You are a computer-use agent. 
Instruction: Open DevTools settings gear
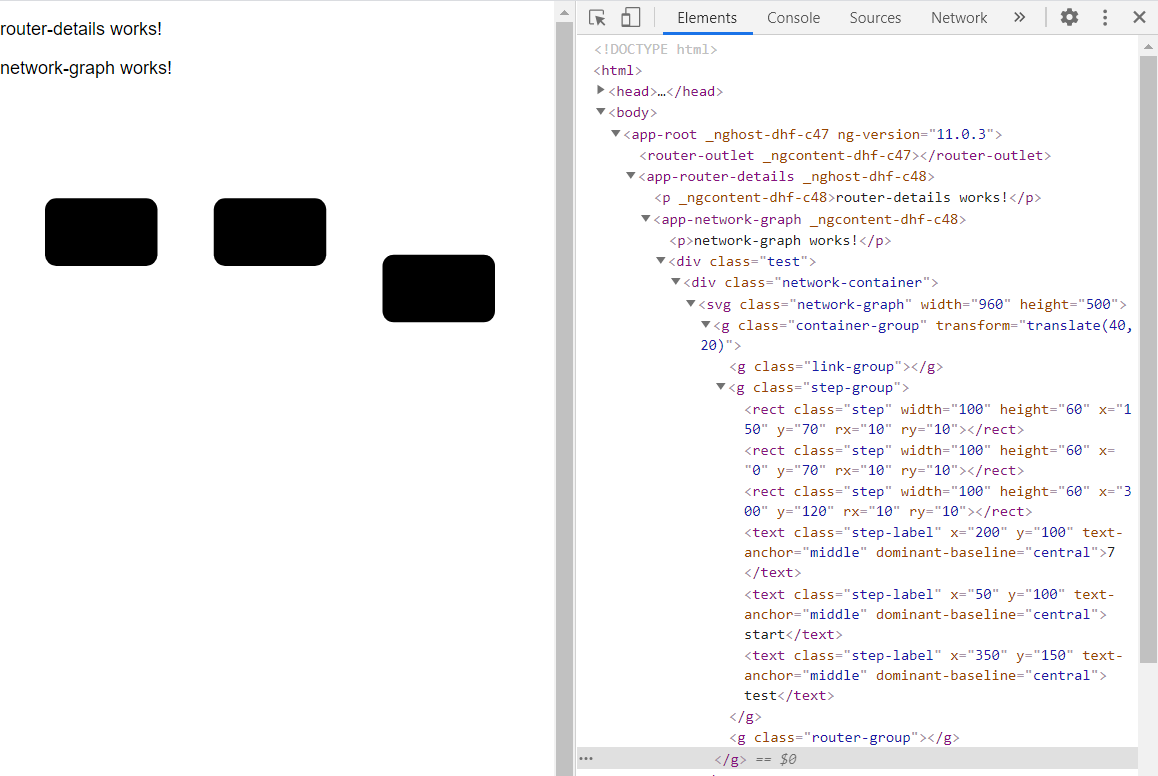pyautogui.click(x=1069, y=17)
